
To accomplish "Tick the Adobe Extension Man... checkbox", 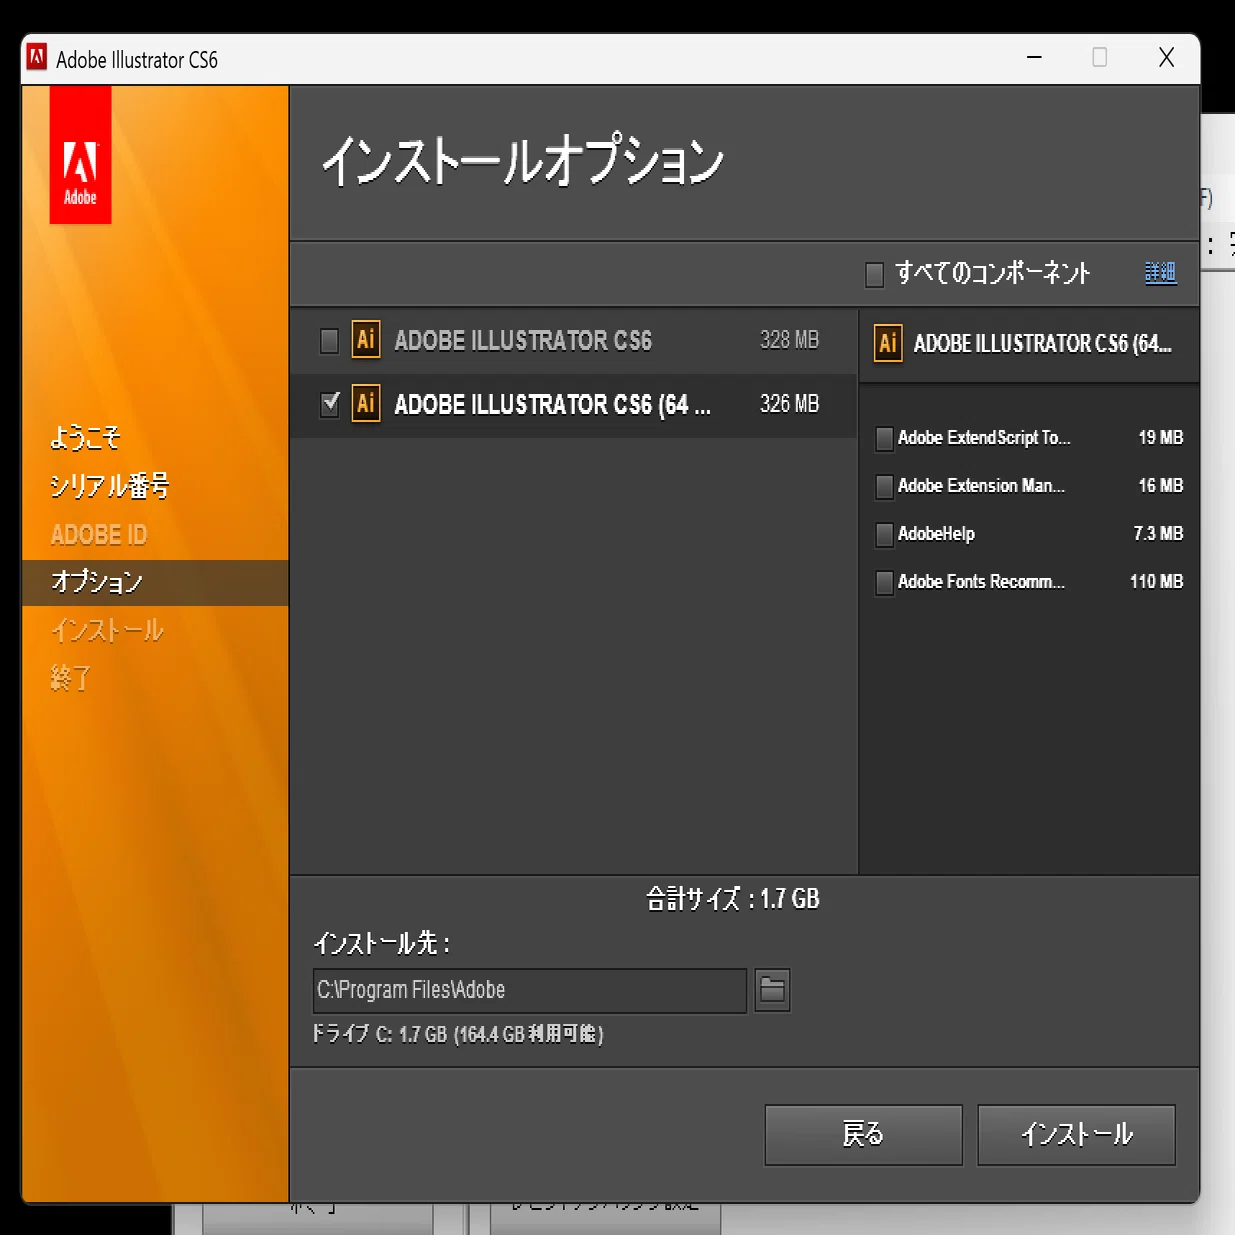I will [884, 486].
